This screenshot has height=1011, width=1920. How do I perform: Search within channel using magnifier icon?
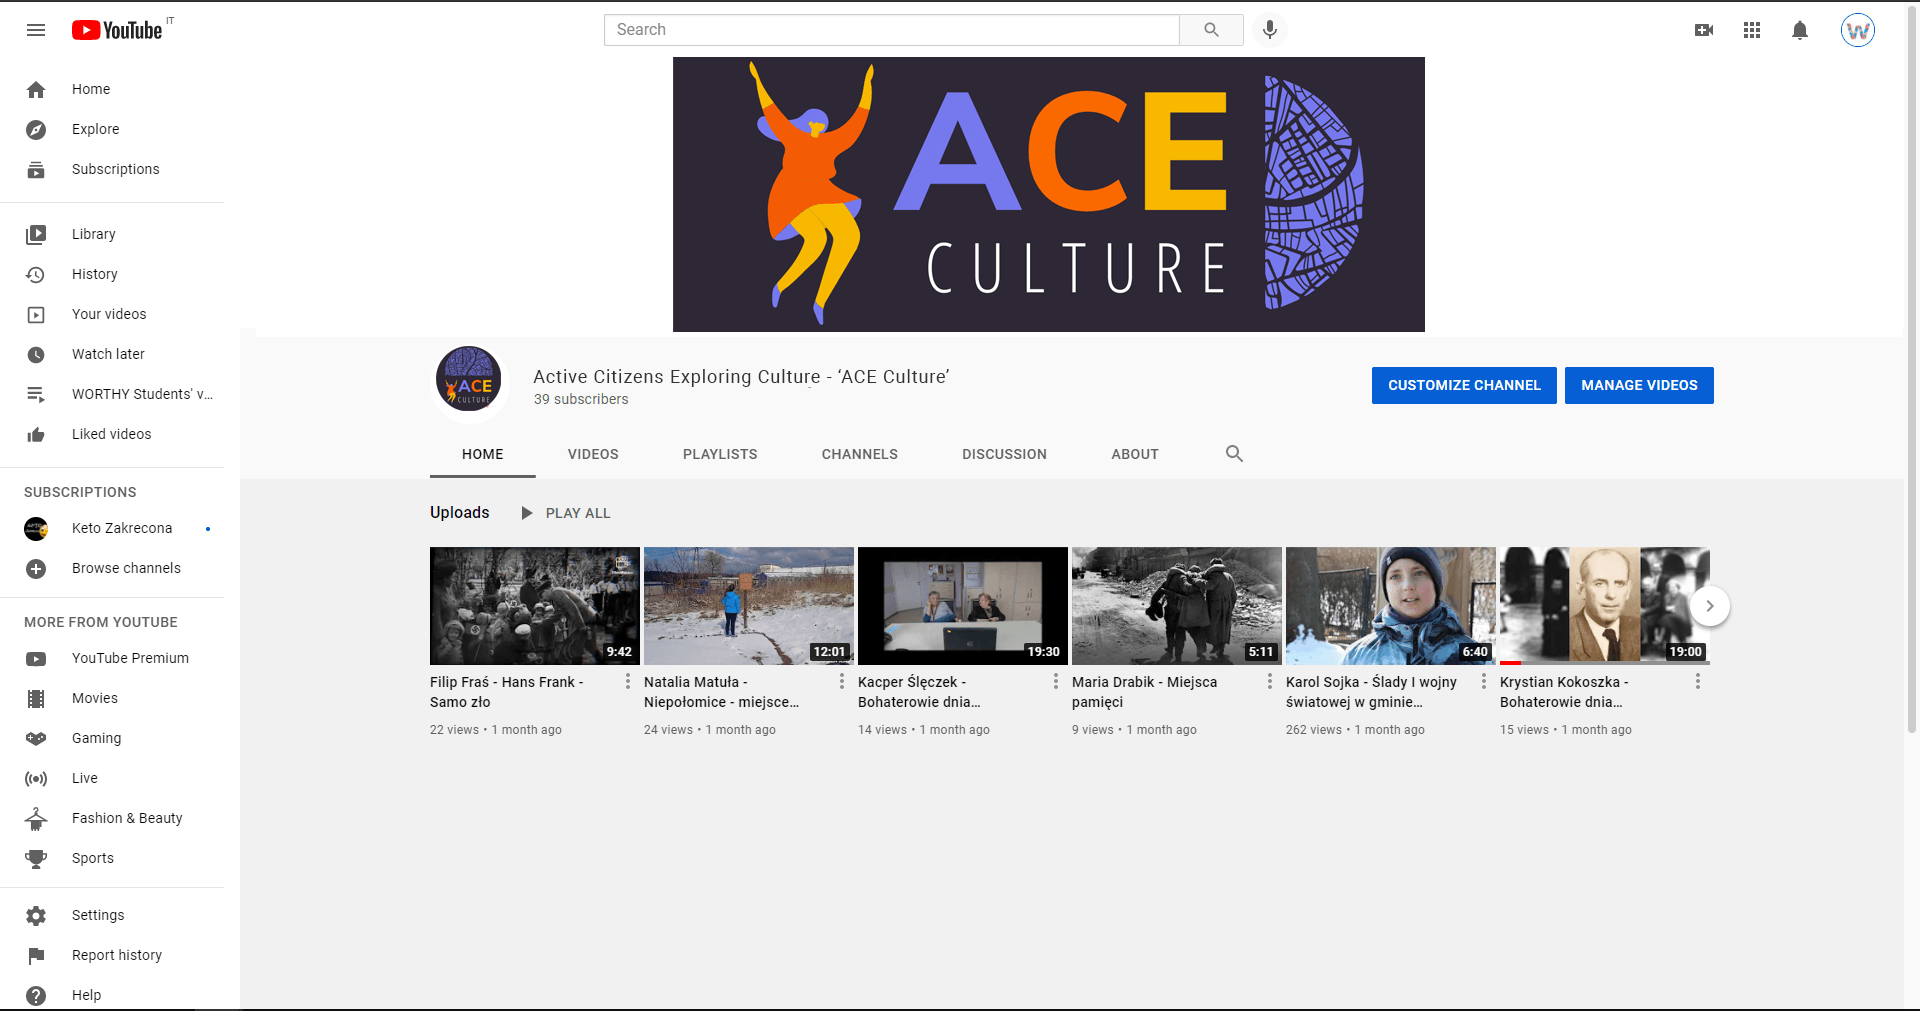point(1234,454)
